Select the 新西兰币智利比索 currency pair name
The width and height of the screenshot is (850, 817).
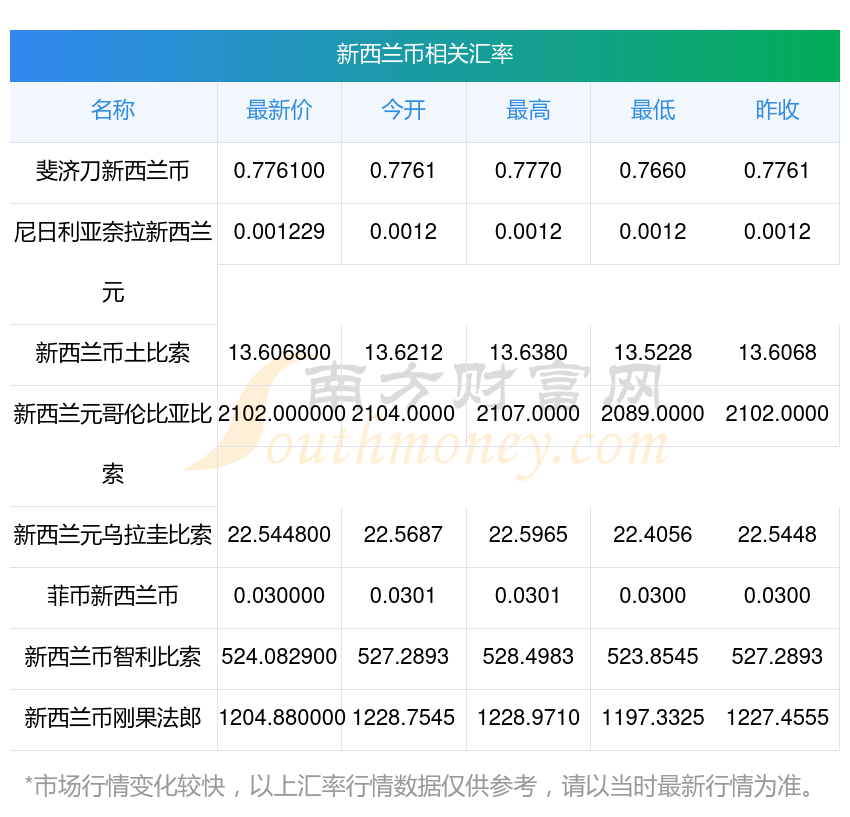tap(113, 657)
